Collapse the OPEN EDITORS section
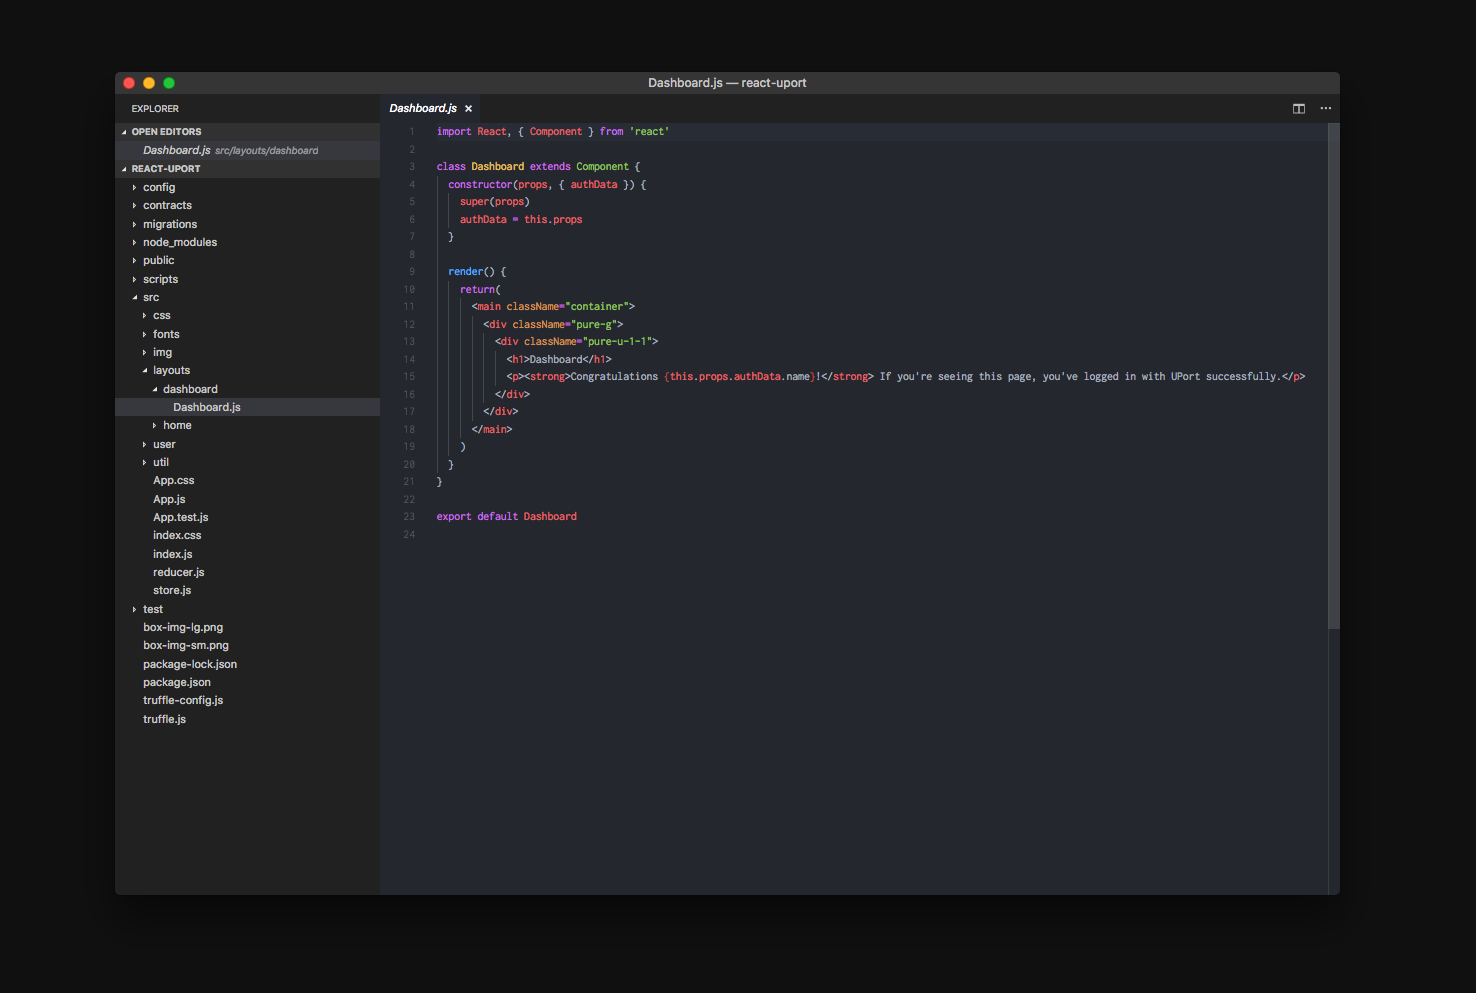 pyautogui.click(x=166, y=132)
